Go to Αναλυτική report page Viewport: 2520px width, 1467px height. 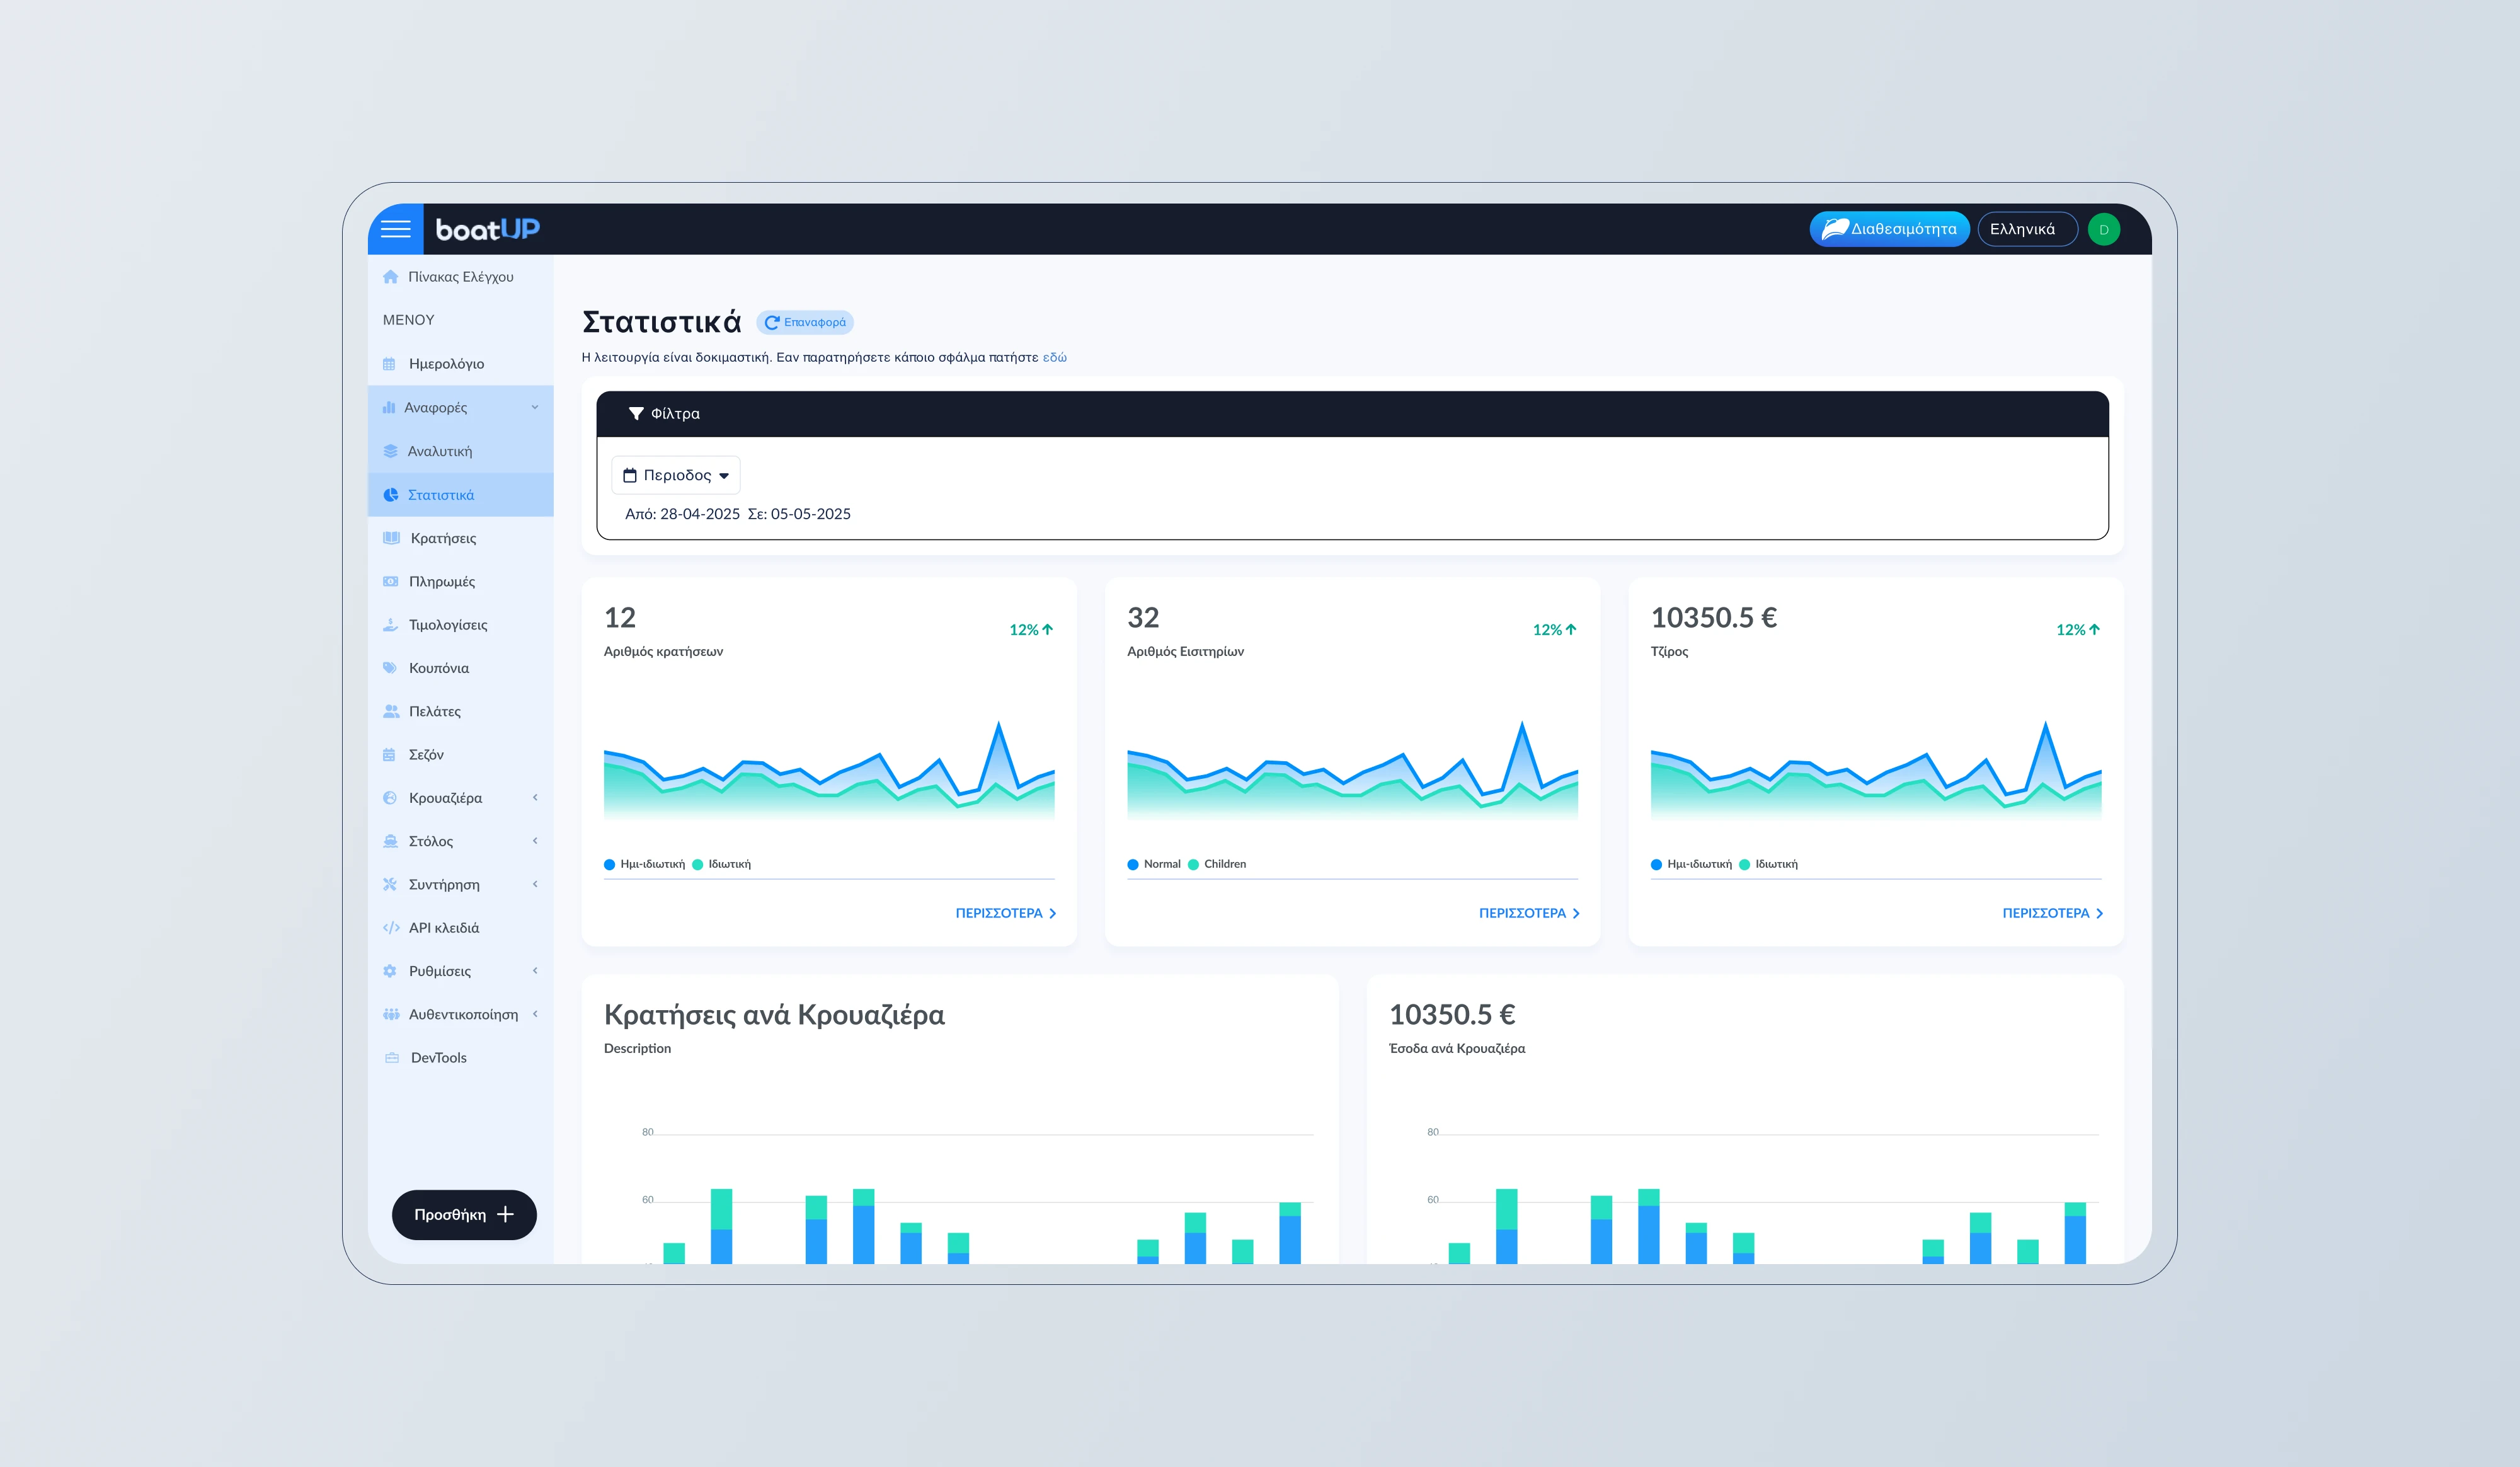439,451
